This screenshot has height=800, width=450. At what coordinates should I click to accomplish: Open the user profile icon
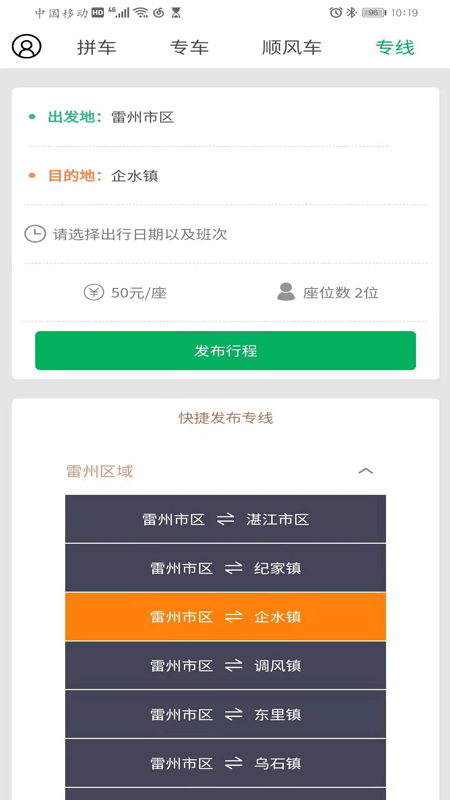(x=27, y=46)
